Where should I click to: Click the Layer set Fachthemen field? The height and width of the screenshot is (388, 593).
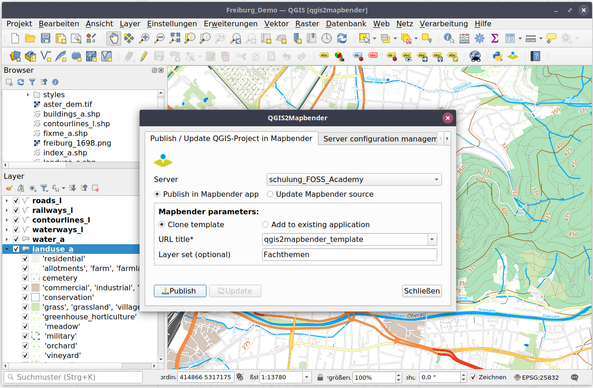coord(349,255)
